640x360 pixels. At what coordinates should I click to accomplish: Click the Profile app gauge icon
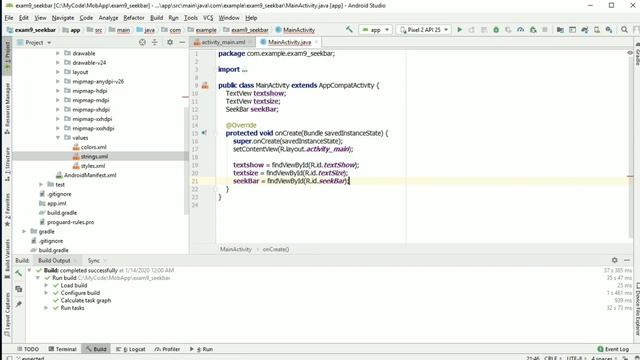(520, 30)
